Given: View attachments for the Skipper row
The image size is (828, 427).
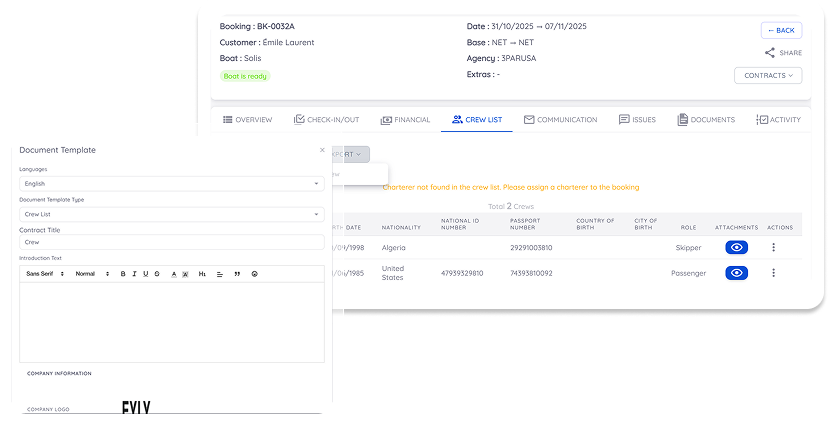Looking at the screenshot, I should 736,247.
